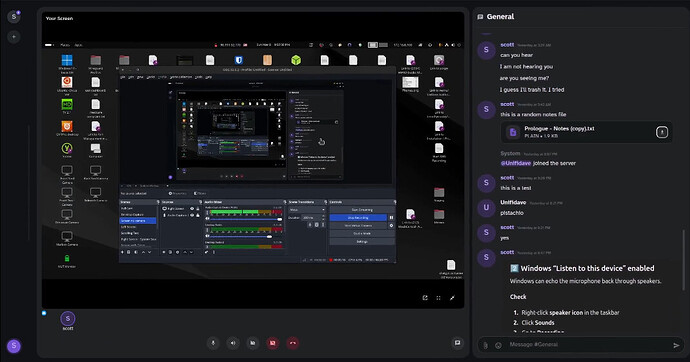Image resolution: width=690 pixels, height=362 pixels.
Task: Download the Prologue Notes attachment
Action: pos(662,132)
